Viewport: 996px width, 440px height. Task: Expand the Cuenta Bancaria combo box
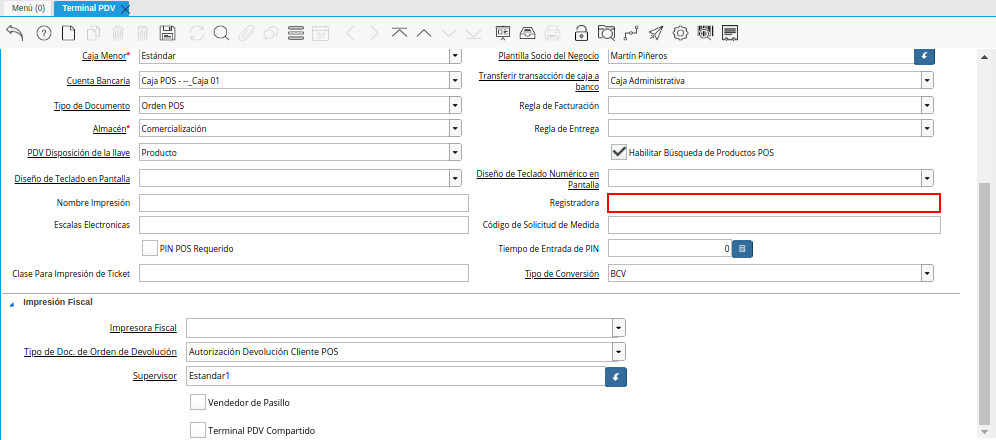[455, 81]
